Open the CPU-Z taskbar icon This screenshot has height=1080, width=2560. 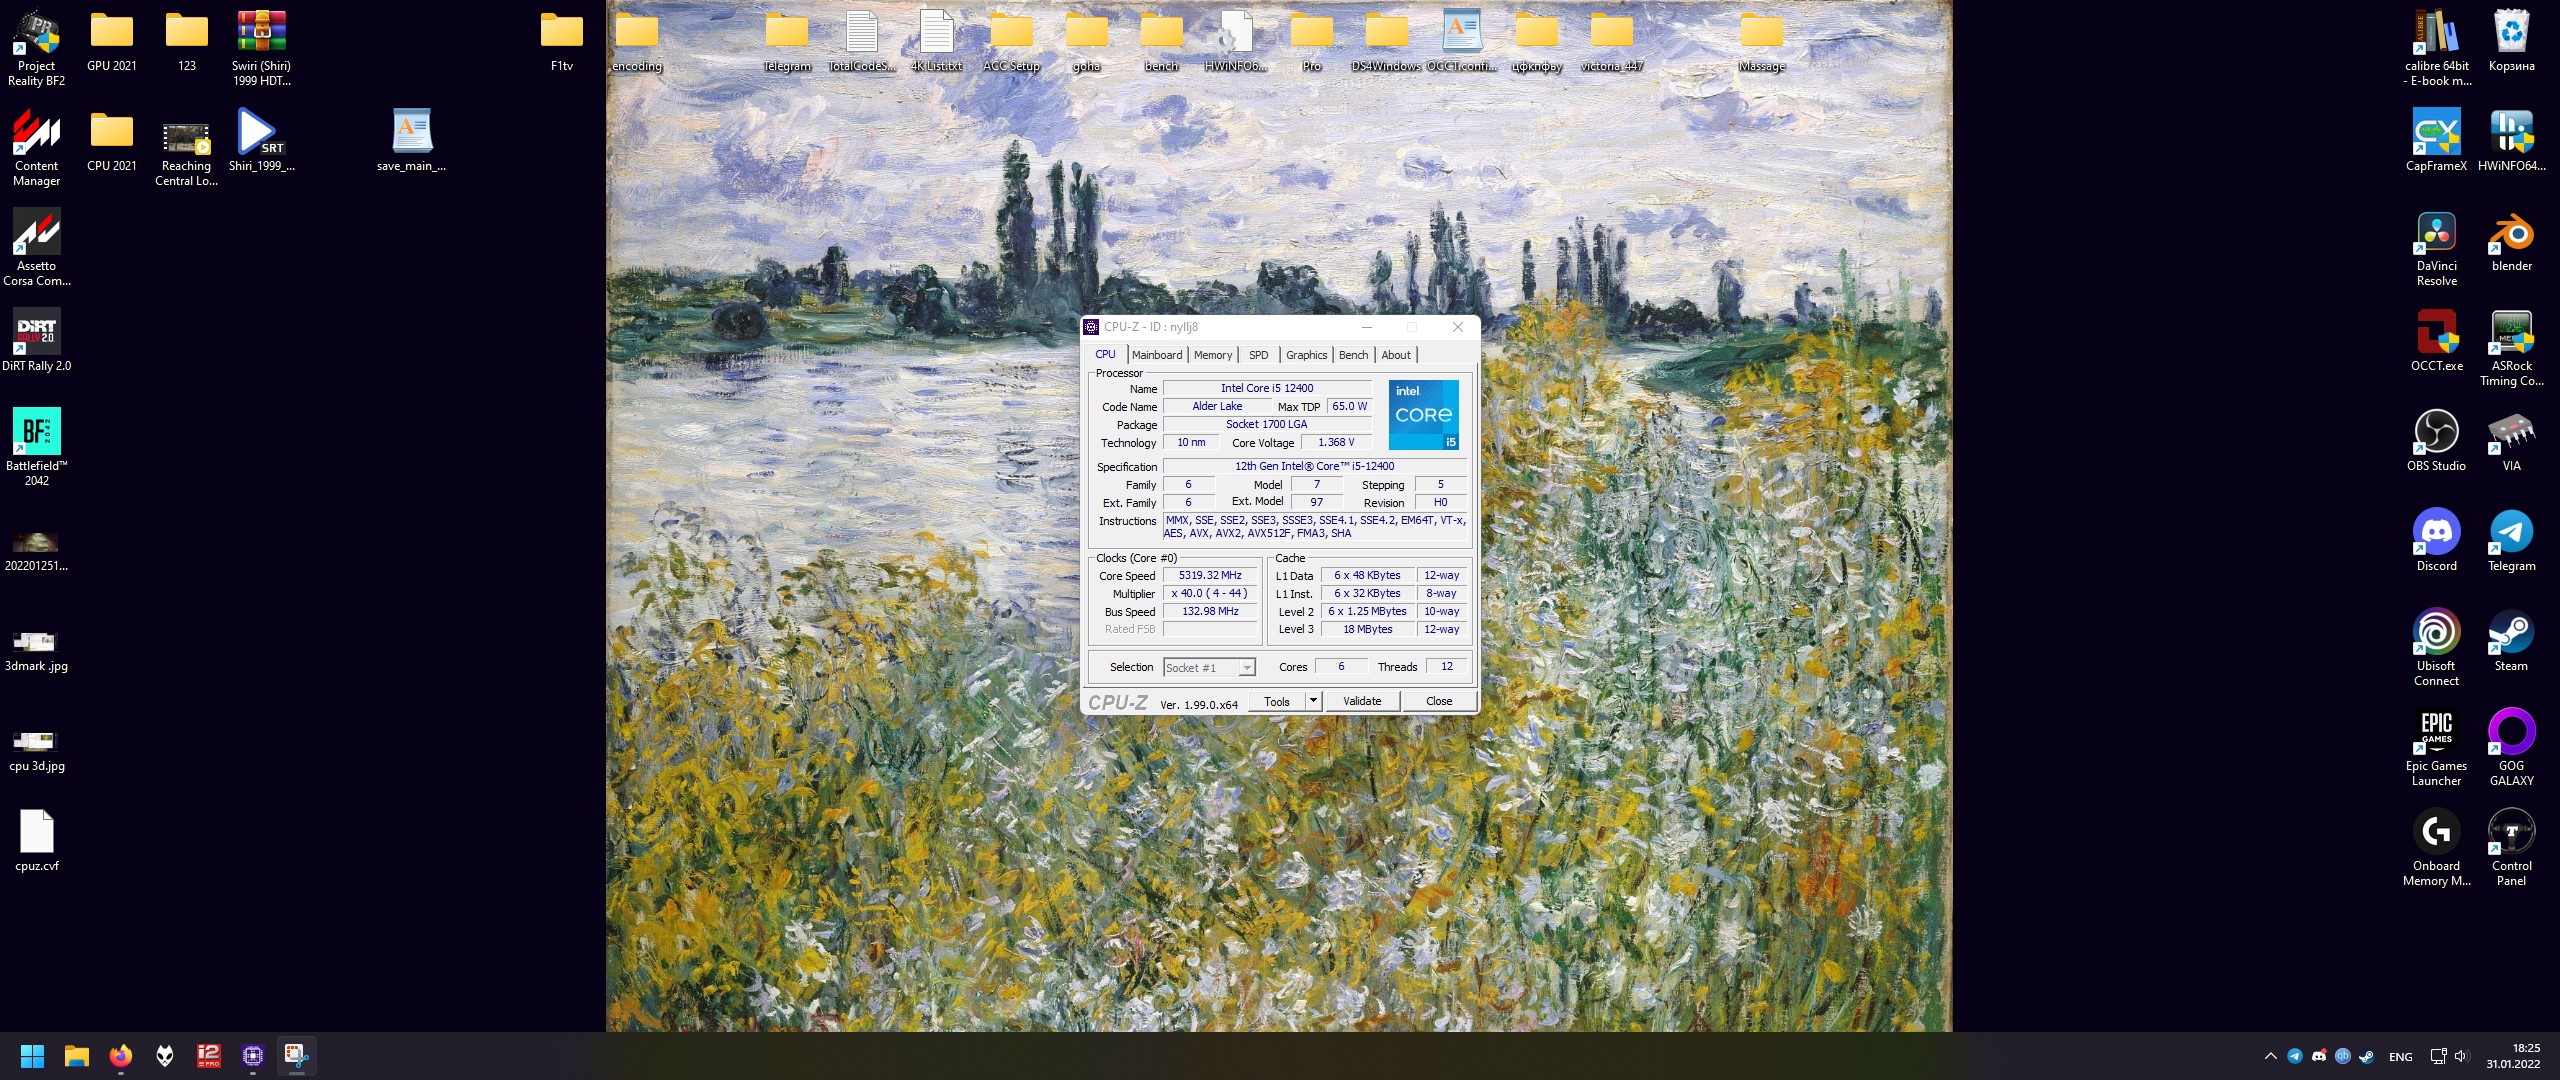(253, 1056)
